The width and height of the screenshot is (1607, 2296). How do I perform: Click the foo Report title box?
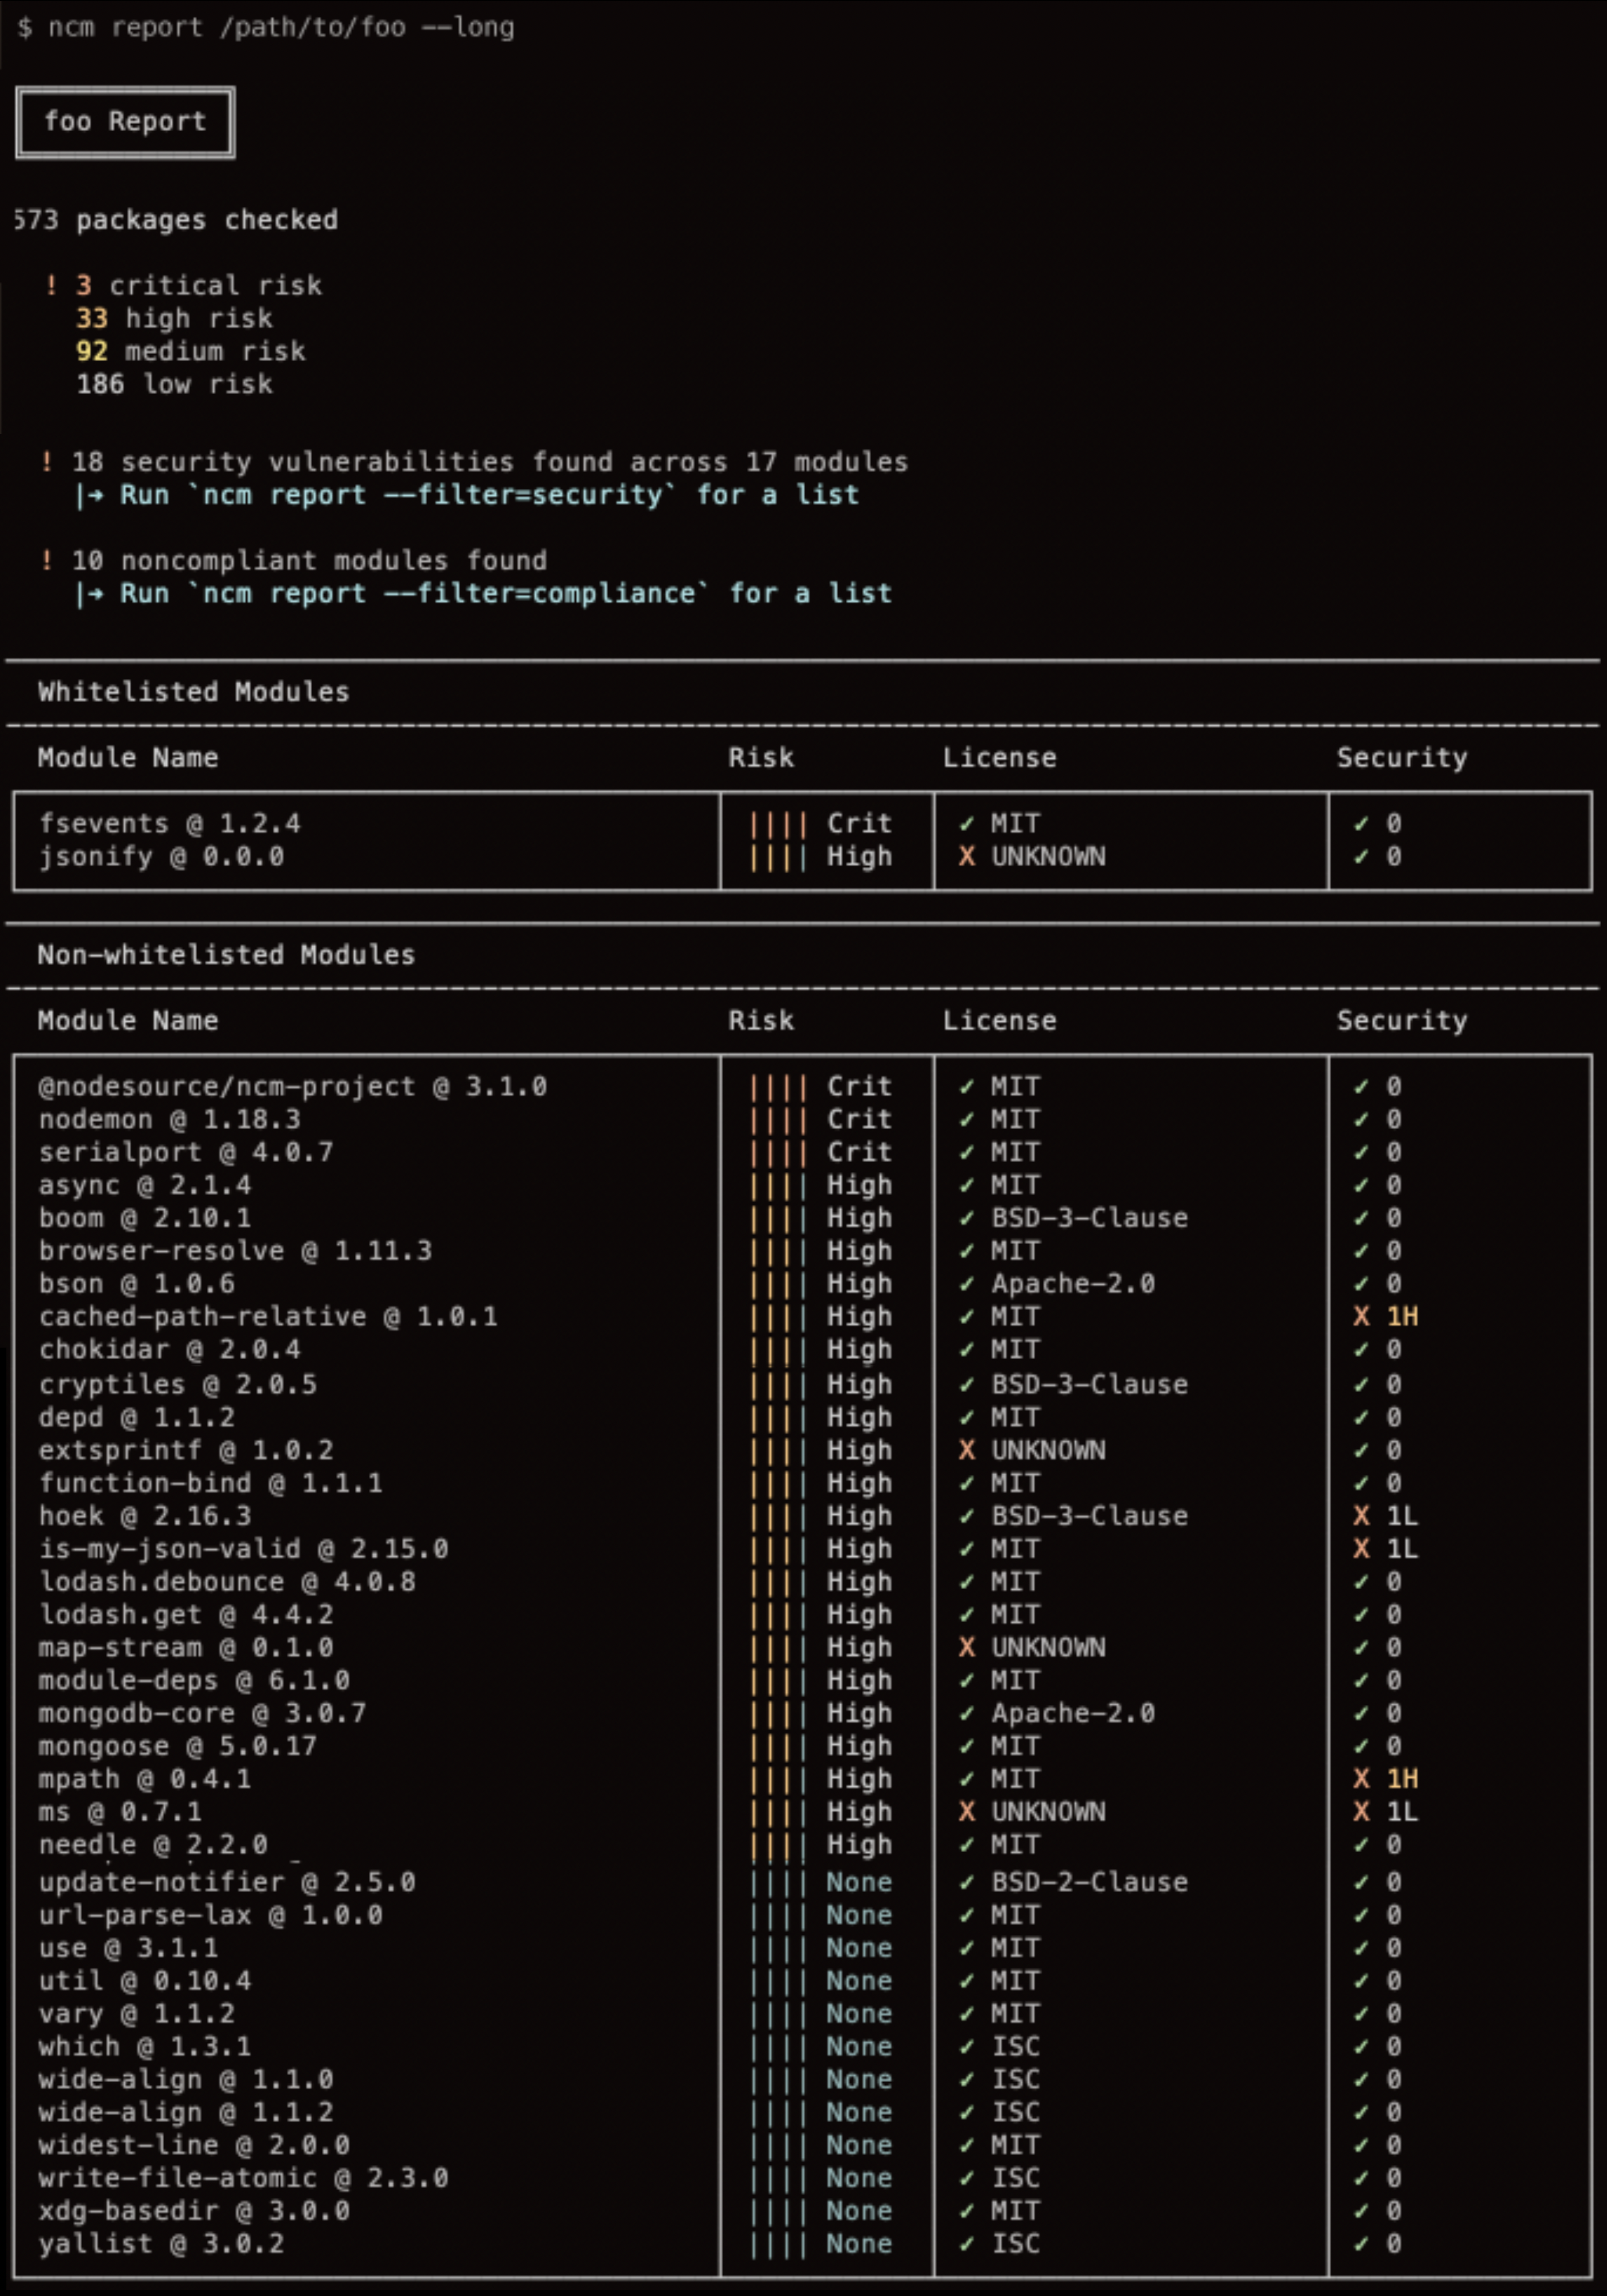(x=125, y=122)
